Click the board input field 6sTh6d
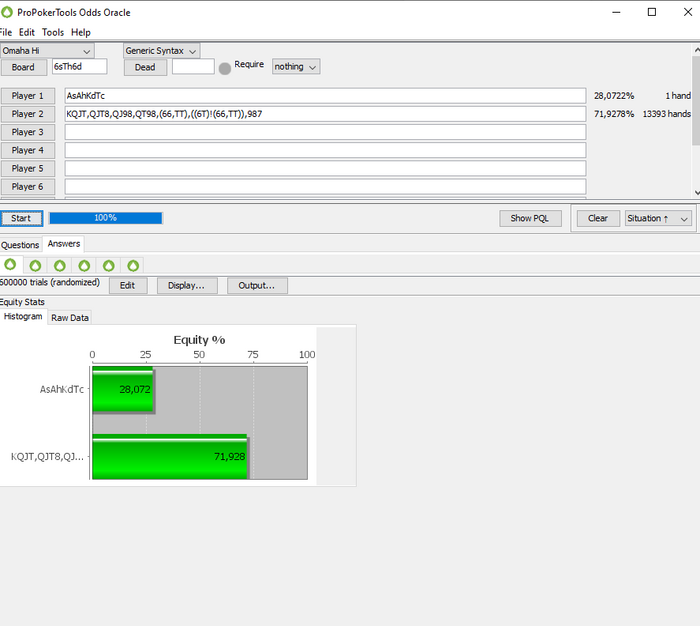 click(79, 67)
